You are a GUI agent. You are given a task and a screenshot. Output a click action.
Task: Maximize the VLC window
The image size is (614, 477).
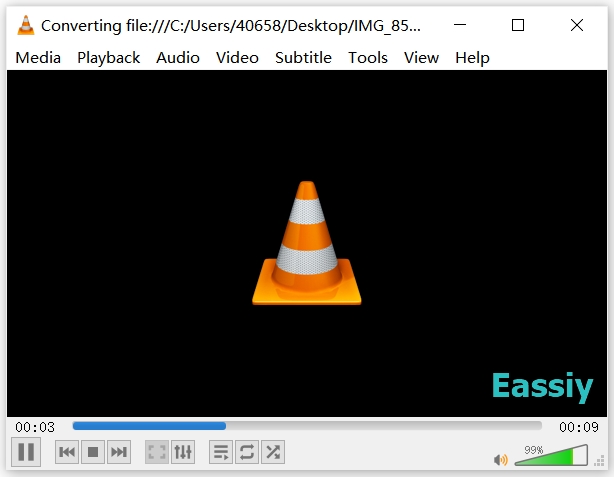click(518, 25)
